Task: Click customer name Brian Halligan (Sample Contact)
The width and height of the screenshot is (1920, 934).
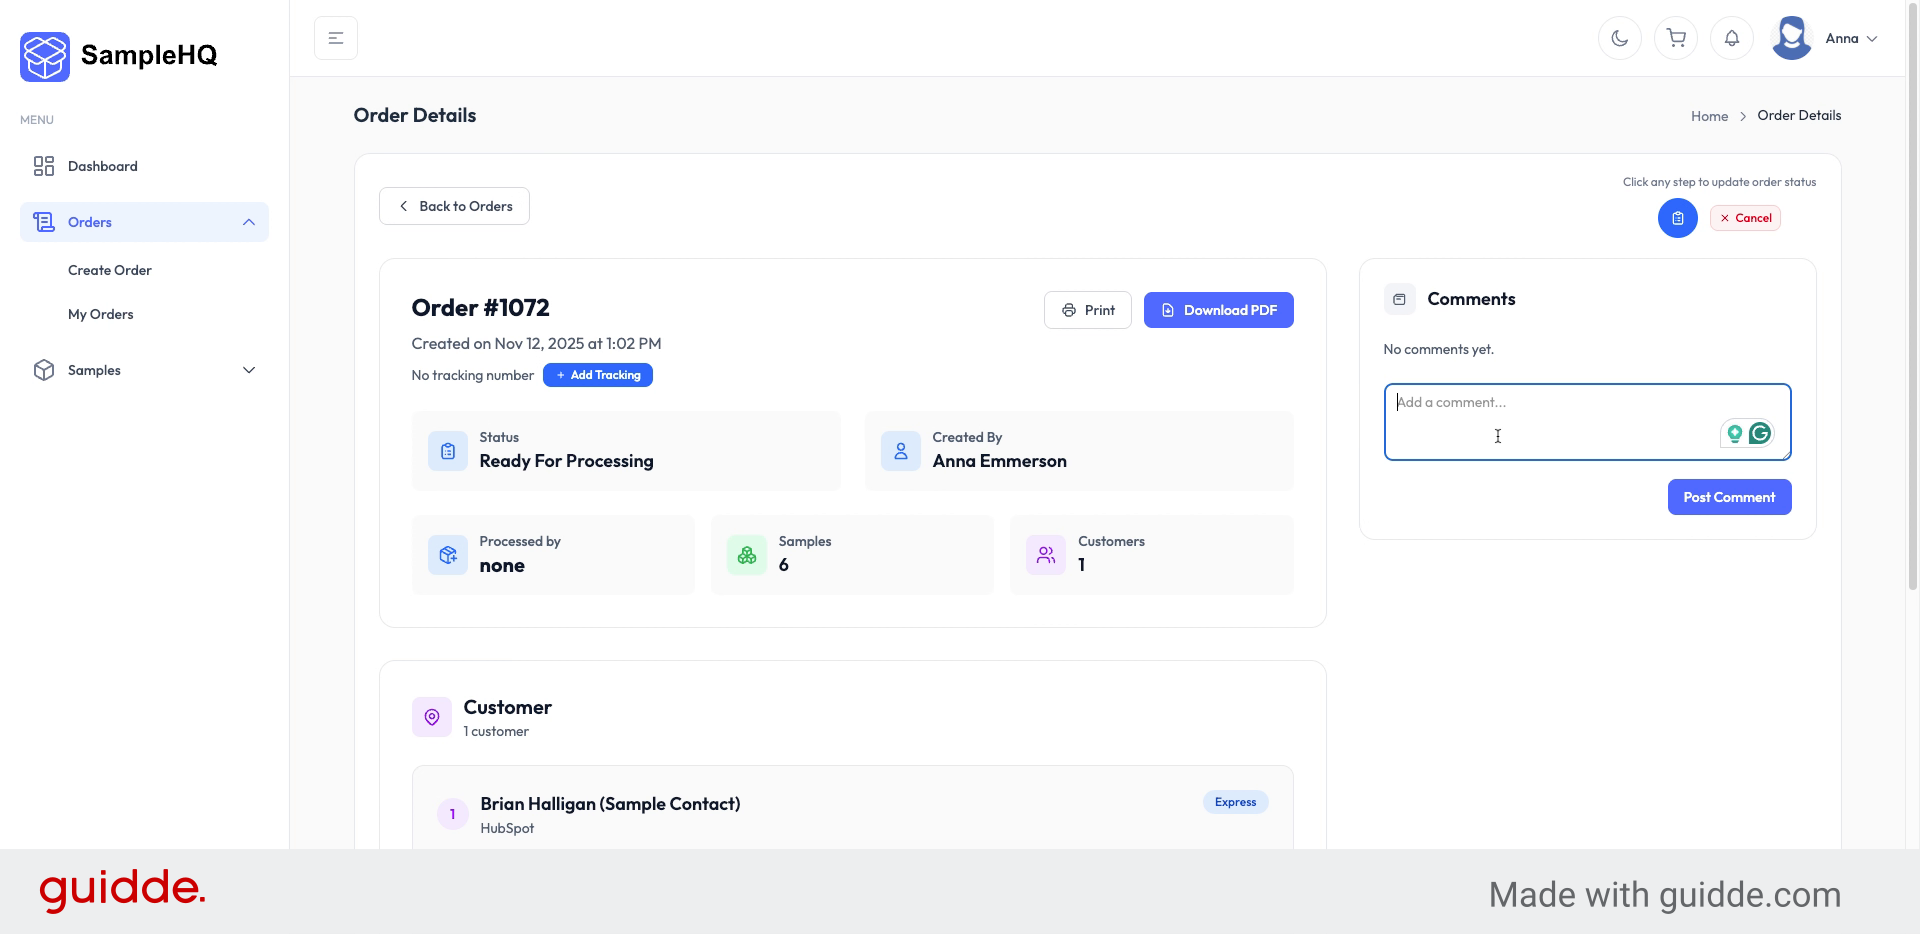Action: (611, 804)
